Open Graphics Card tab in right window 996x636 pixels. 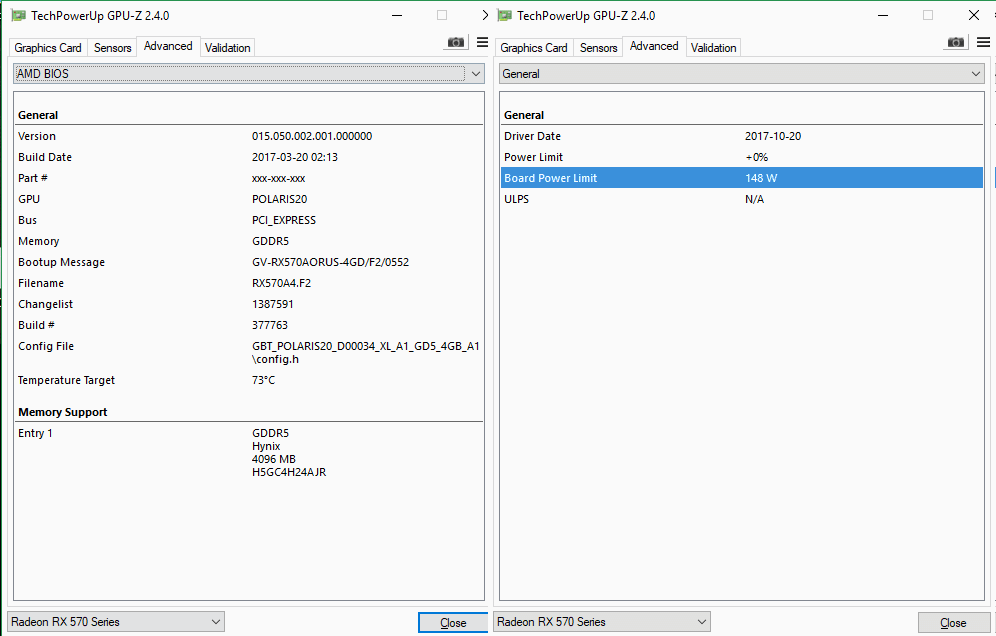pyautogui.click(x=534, y=48)
